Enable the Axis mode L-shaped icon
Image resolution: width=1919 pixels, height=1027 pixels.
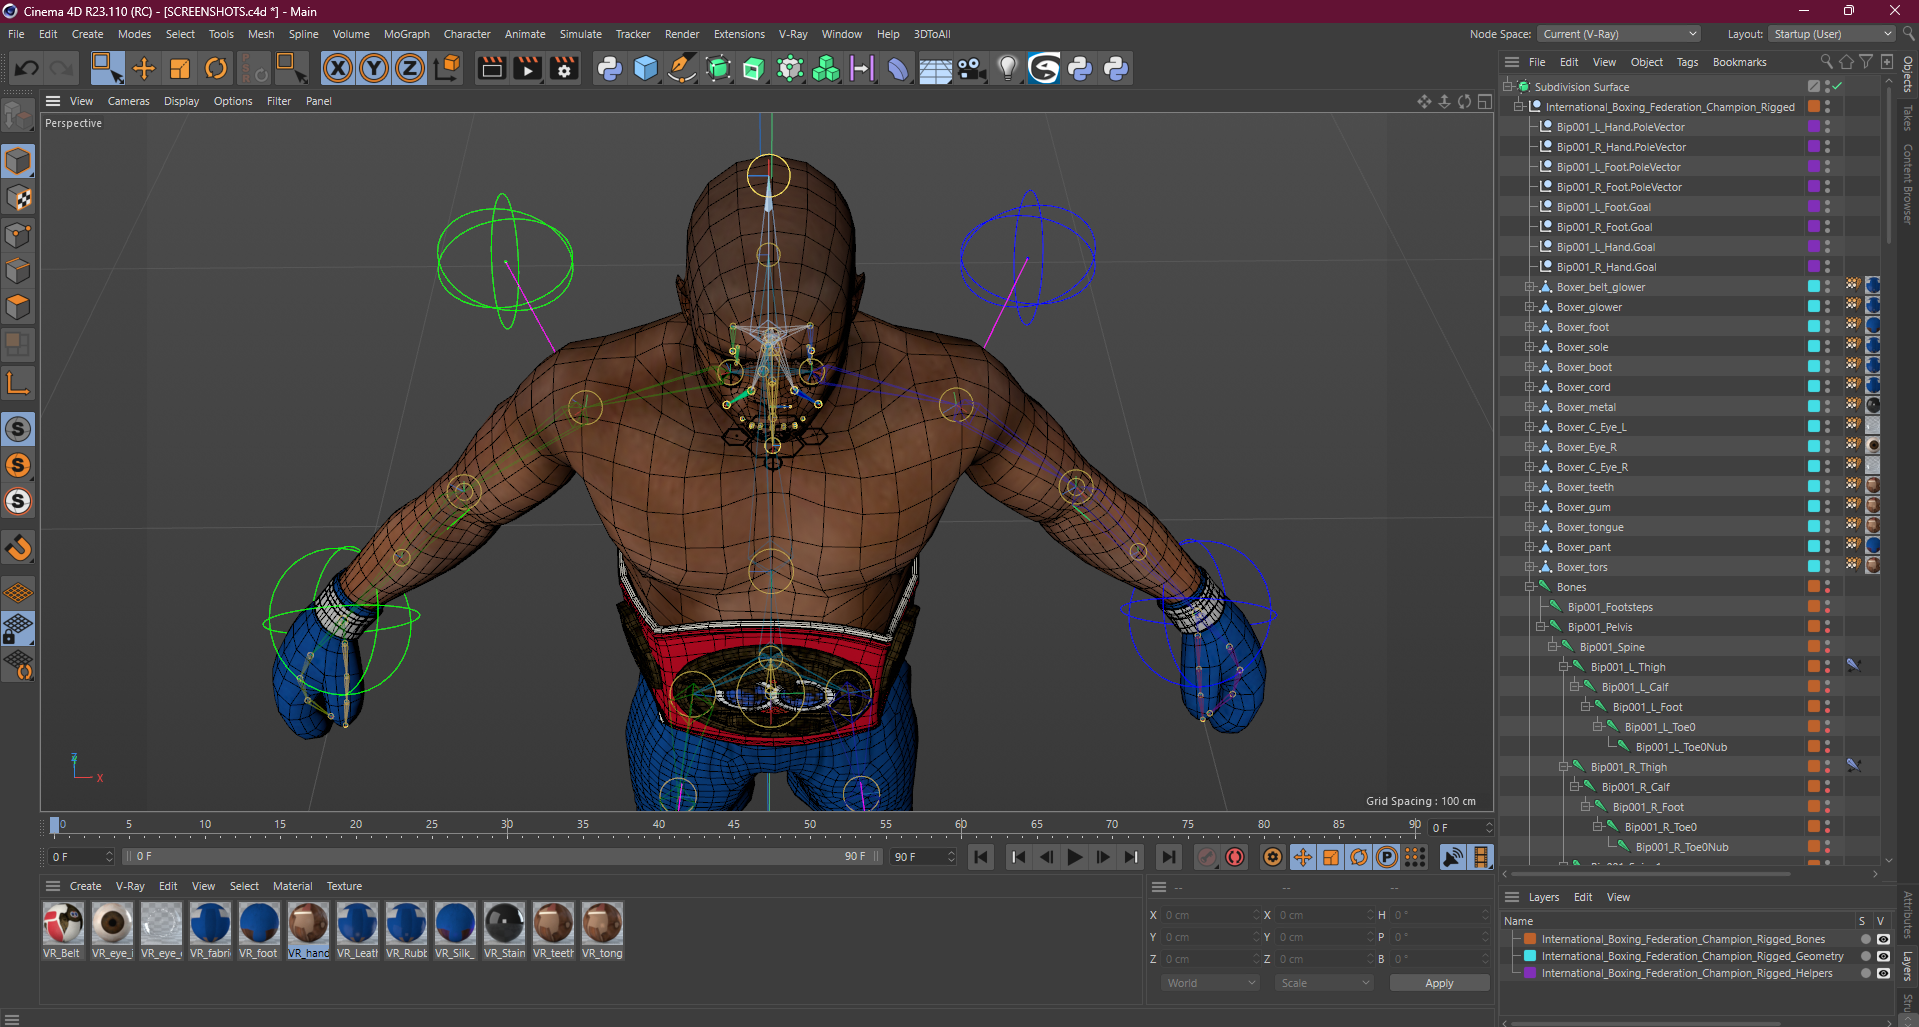click(x=18, y=383)
